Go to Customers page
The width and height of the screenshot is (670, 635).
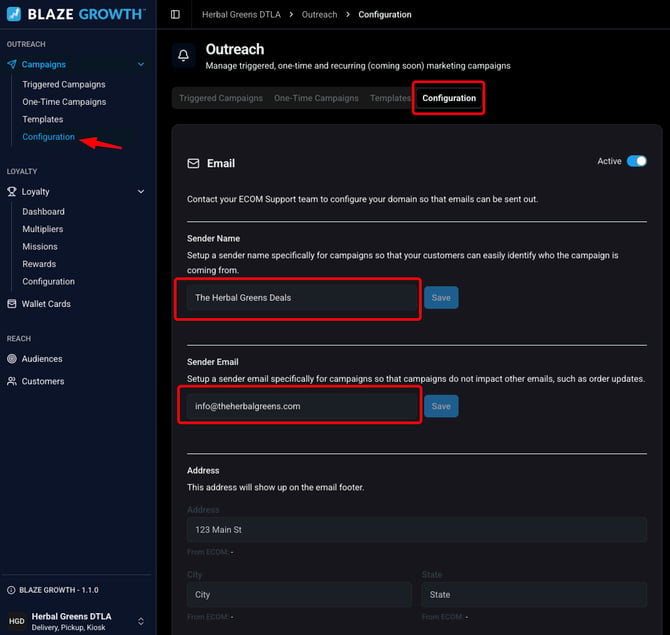click(43, 381)
